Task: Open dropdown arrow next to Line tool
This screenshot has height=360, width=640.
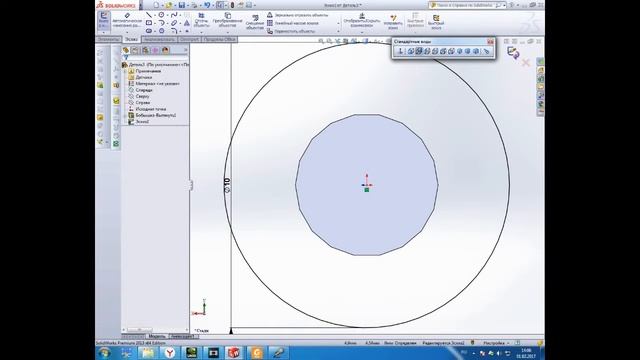Action: pyautogui.click(x=155, y=15)
